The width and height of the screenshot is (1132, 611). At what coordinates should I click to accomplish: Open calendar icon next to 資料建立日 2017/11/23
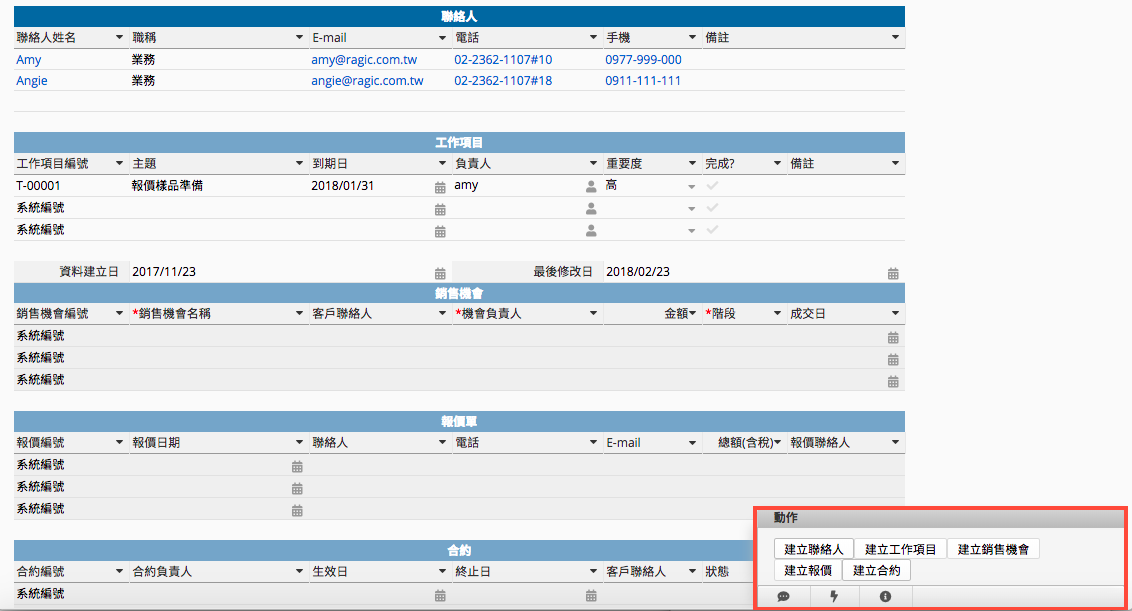(440, 273)
